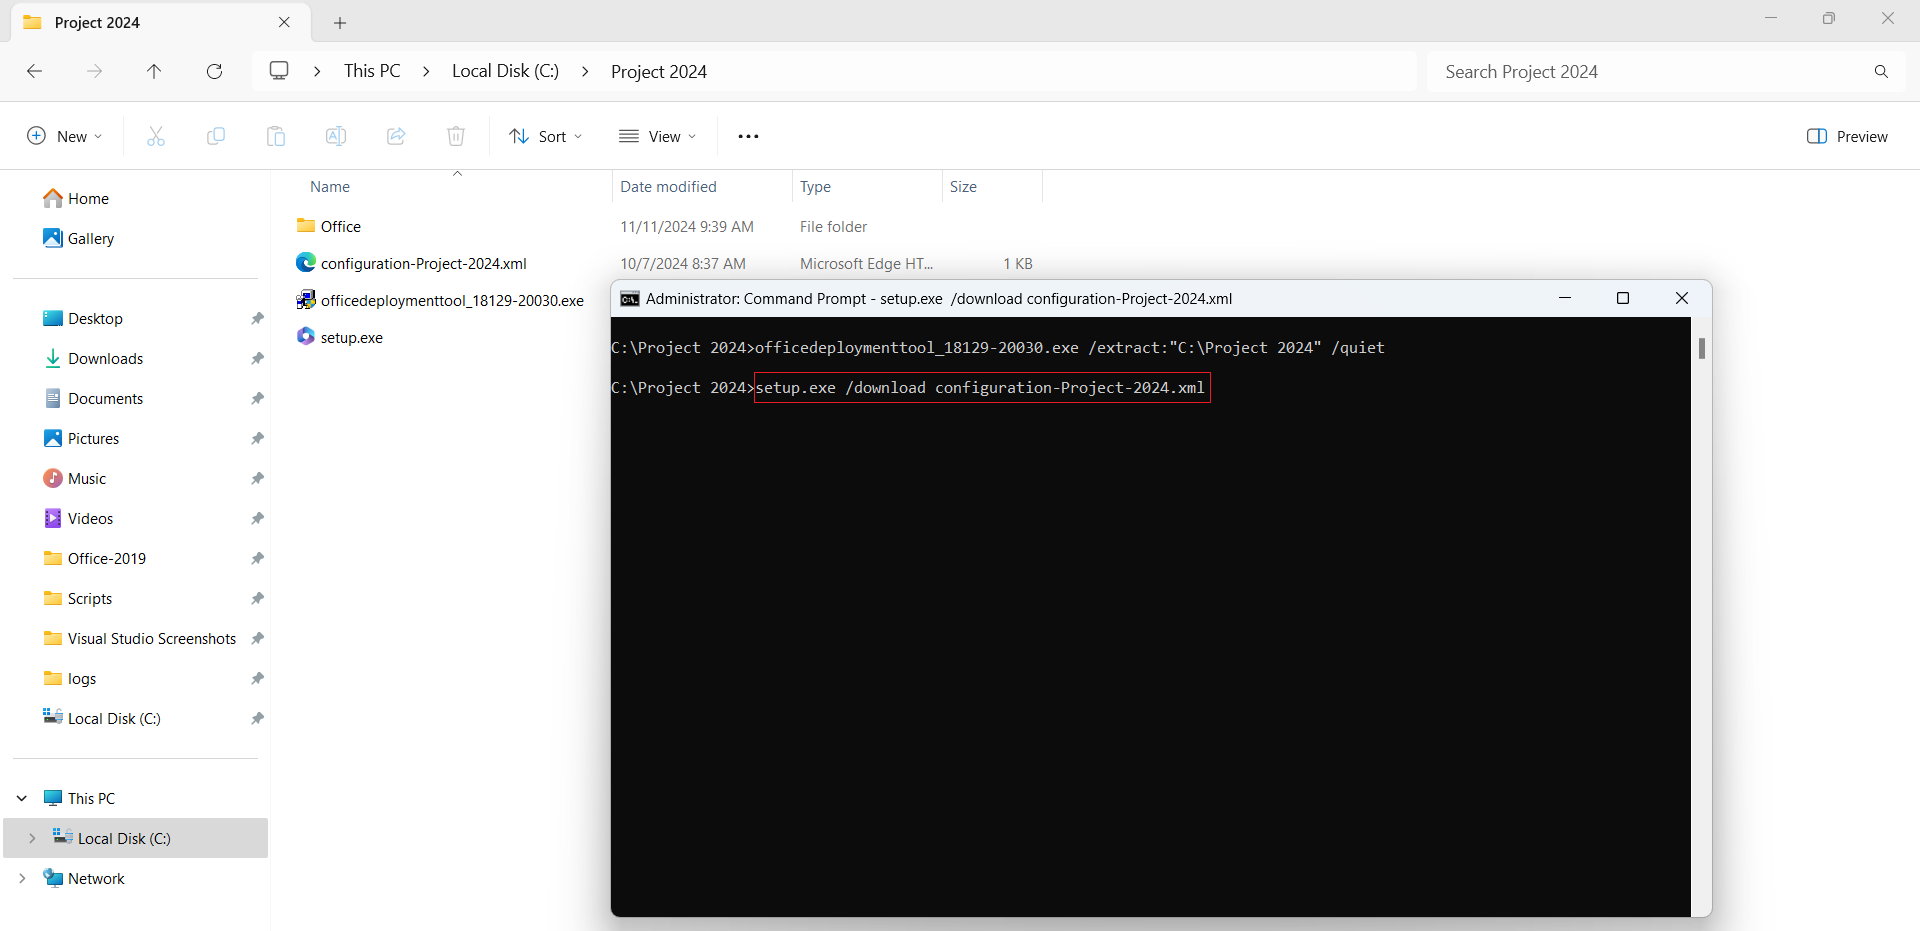Expand chevron after Local Disk (C:) breadcrumb

(x=585, y=71)
